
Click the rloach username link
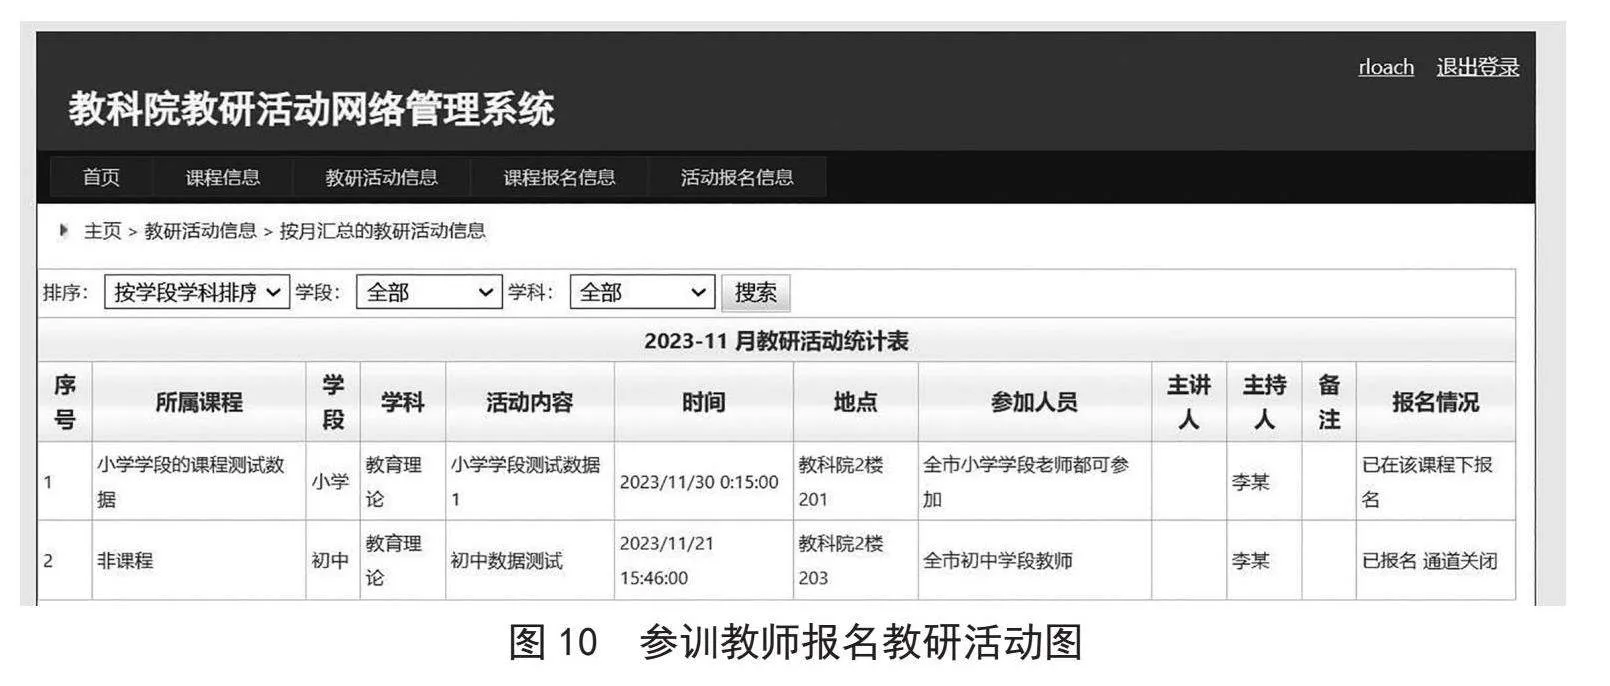[1386, 67]
